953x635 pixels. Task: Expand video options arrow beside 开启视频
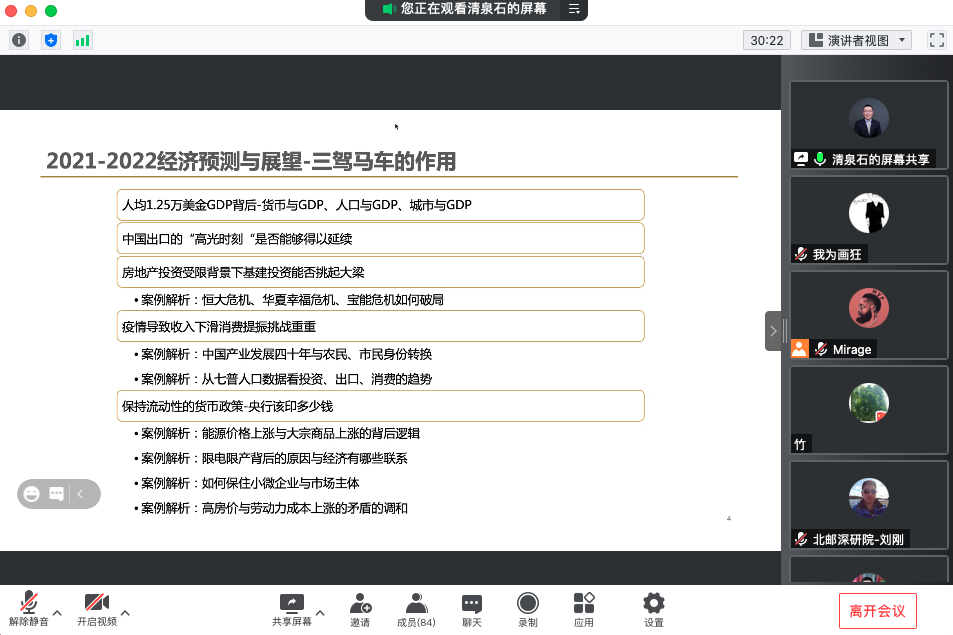125,612
